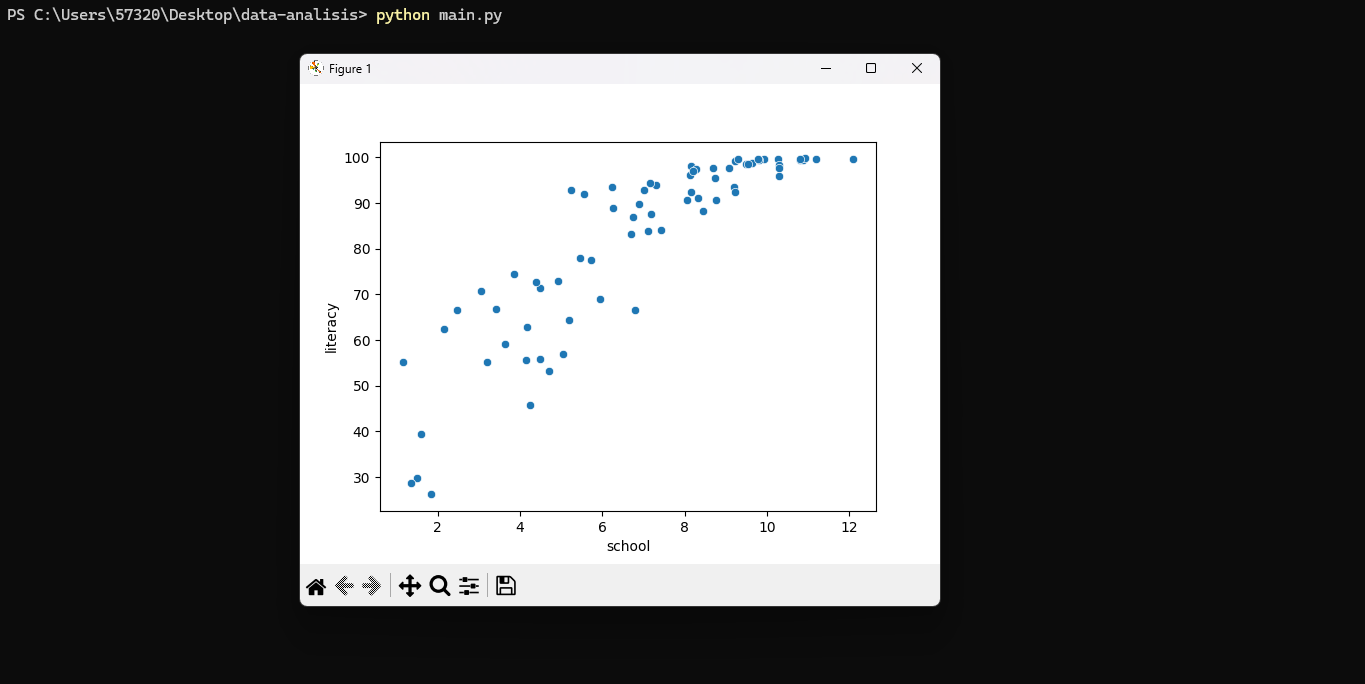
Task: Click the Figure 1 title text
Action: (350, 69)
